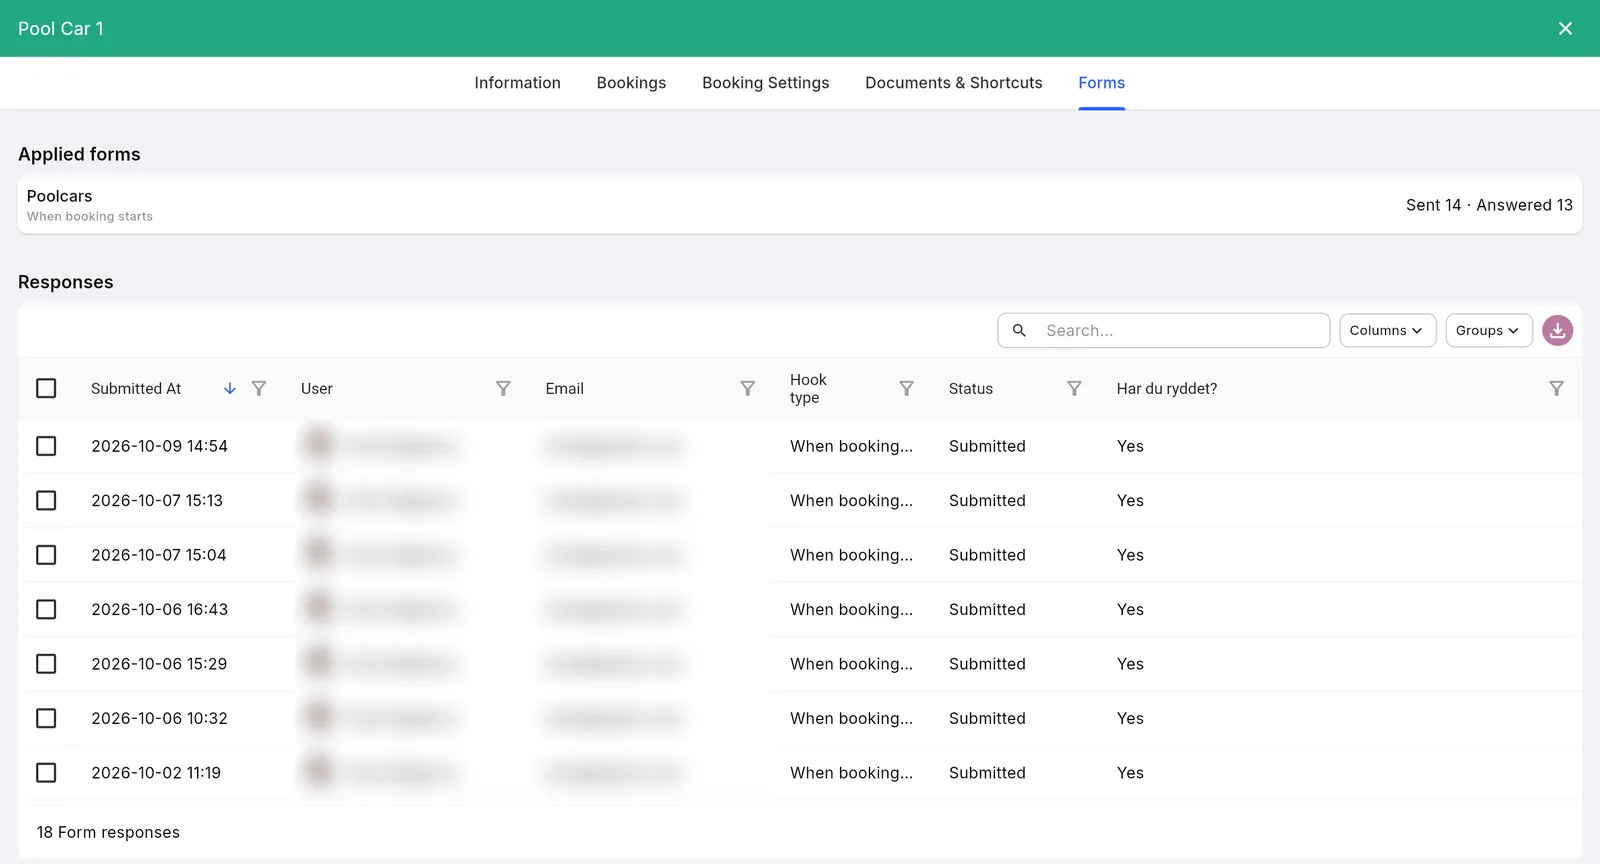Click the 18 Form responses footer text
Image resolution: width=1600 pixels, height=864 pixels.
click(x=108, y=832)
